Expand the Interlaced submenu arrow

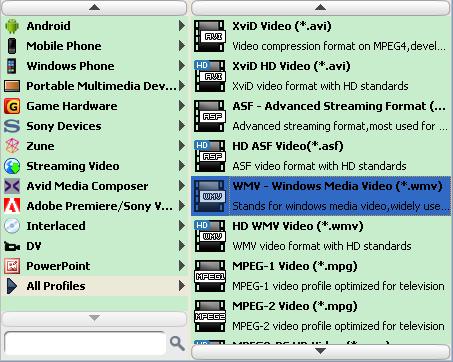pyautogui.click(x=182, y=226)
